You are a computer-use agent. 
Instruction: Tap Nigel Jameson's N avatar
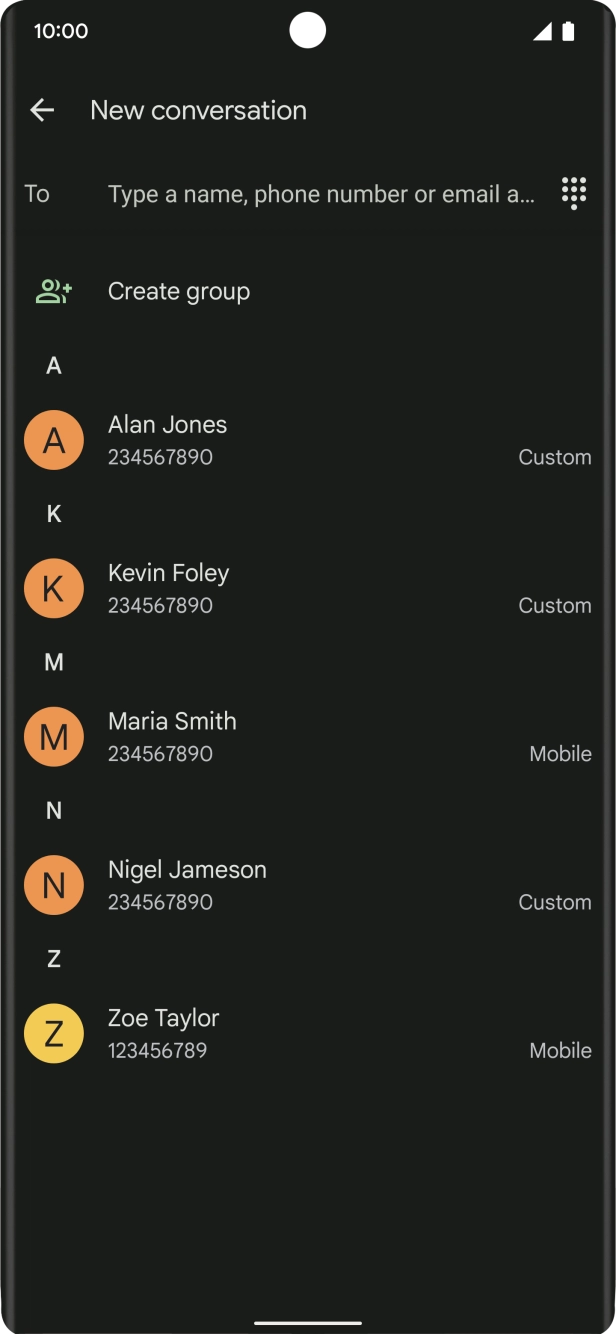[x=54, y=885]
